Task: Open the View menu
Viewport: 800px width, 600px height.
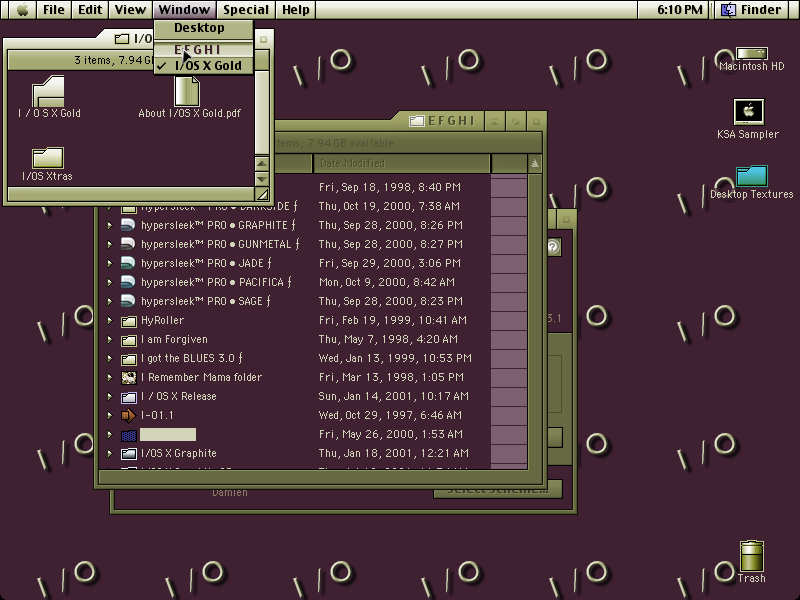Action: pyautogui.click(x=130, y=10)
